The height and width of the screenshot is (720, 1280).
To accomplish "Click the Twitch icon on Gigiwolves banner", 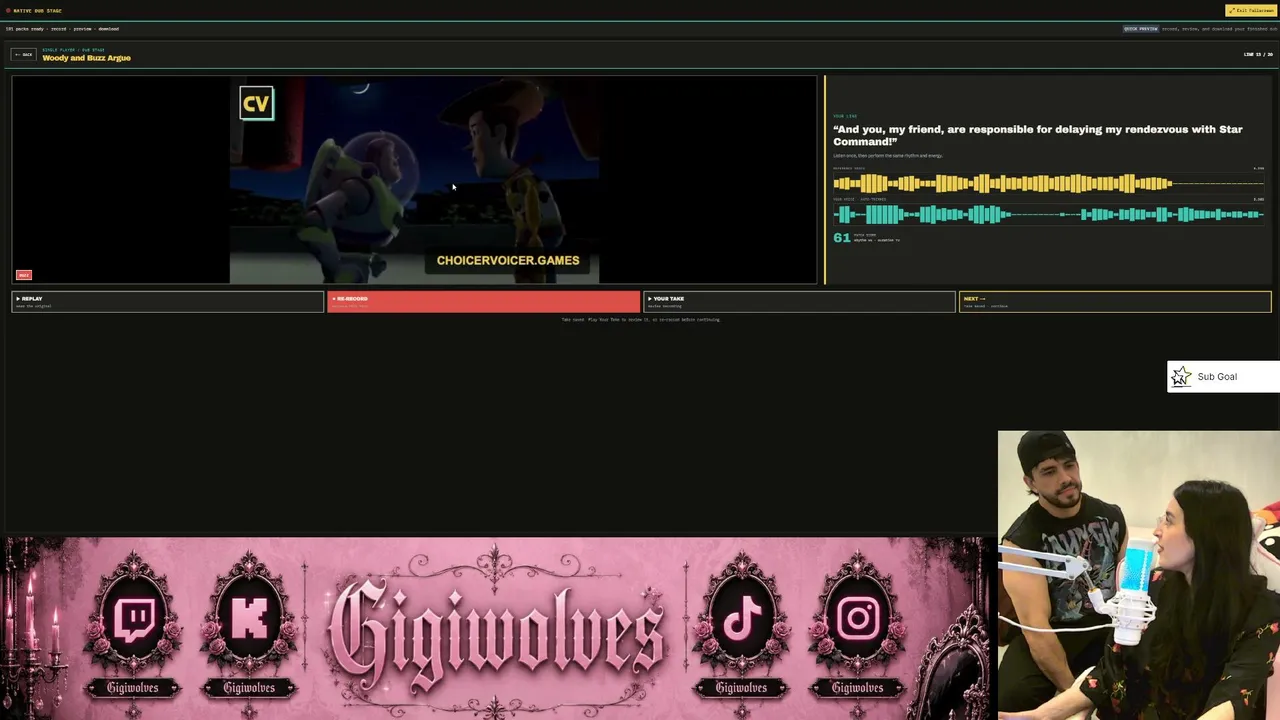I will click(135, 620).
